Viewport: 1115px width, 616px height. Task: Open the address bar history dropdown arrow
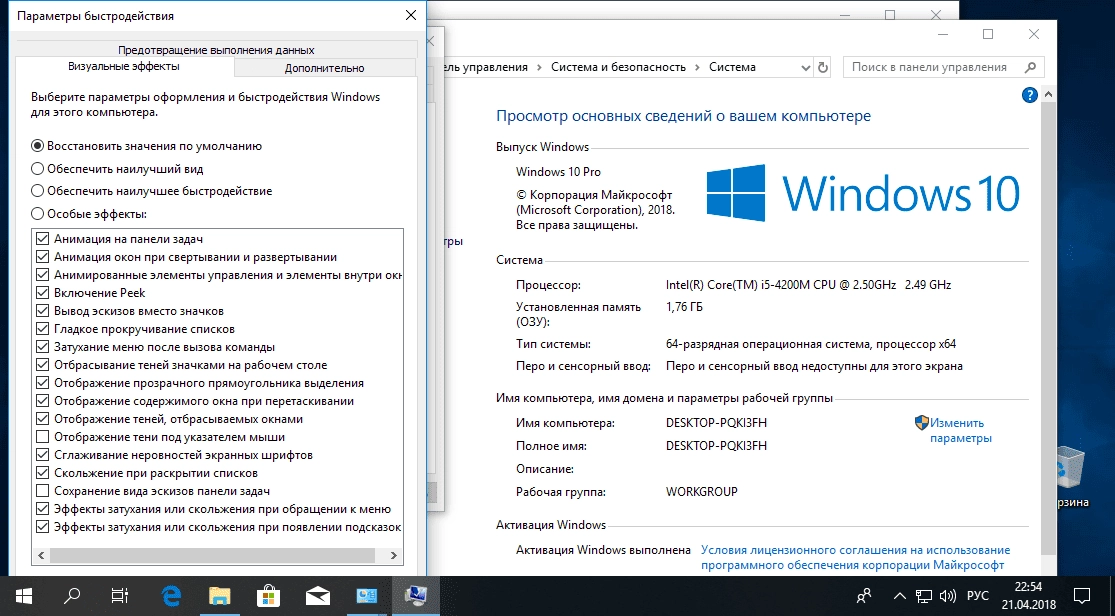[x=805, y=68]
